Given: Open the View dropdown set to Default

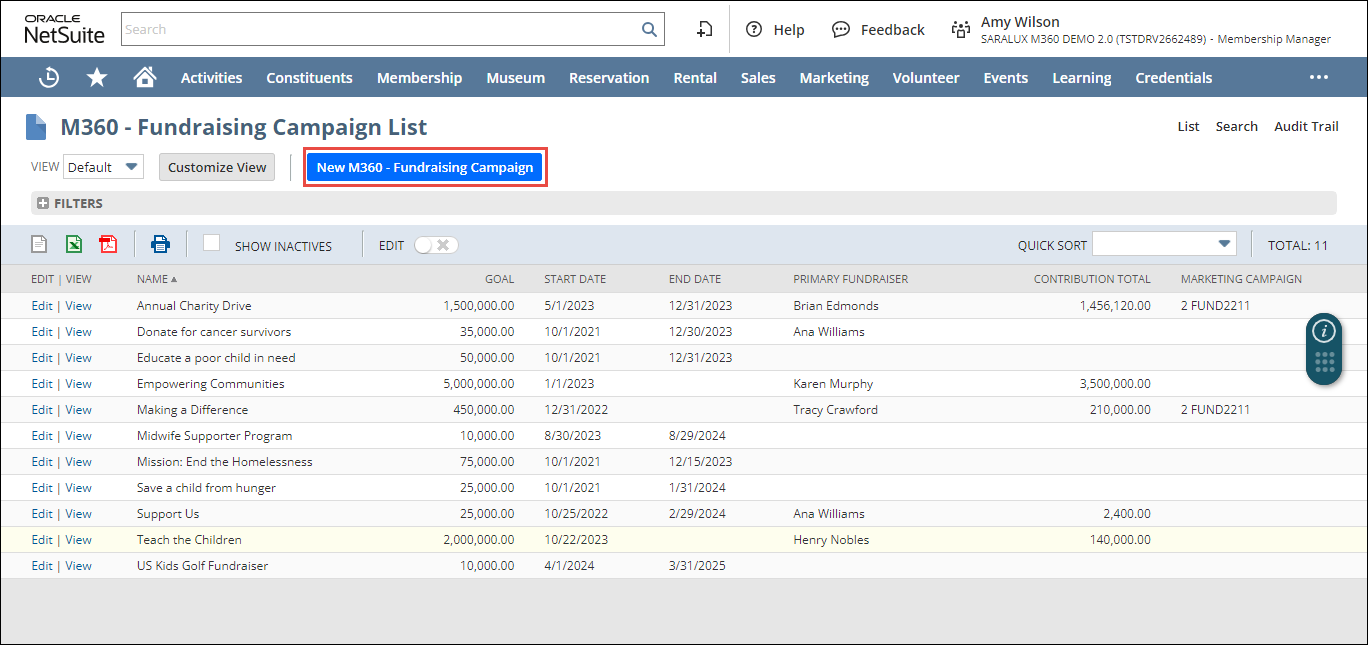Looking at the screenshot, I should click(x=104, y=167).
